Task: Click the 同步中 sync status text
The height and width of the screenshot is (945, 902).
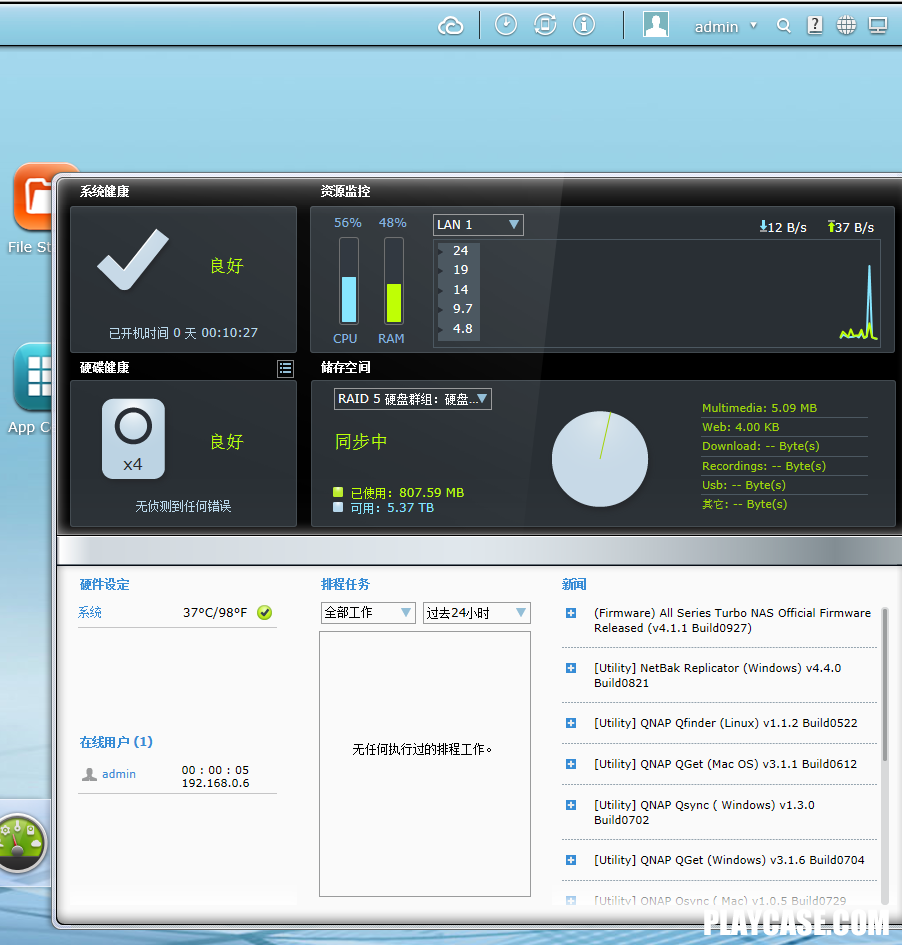Action: (361, 442)
